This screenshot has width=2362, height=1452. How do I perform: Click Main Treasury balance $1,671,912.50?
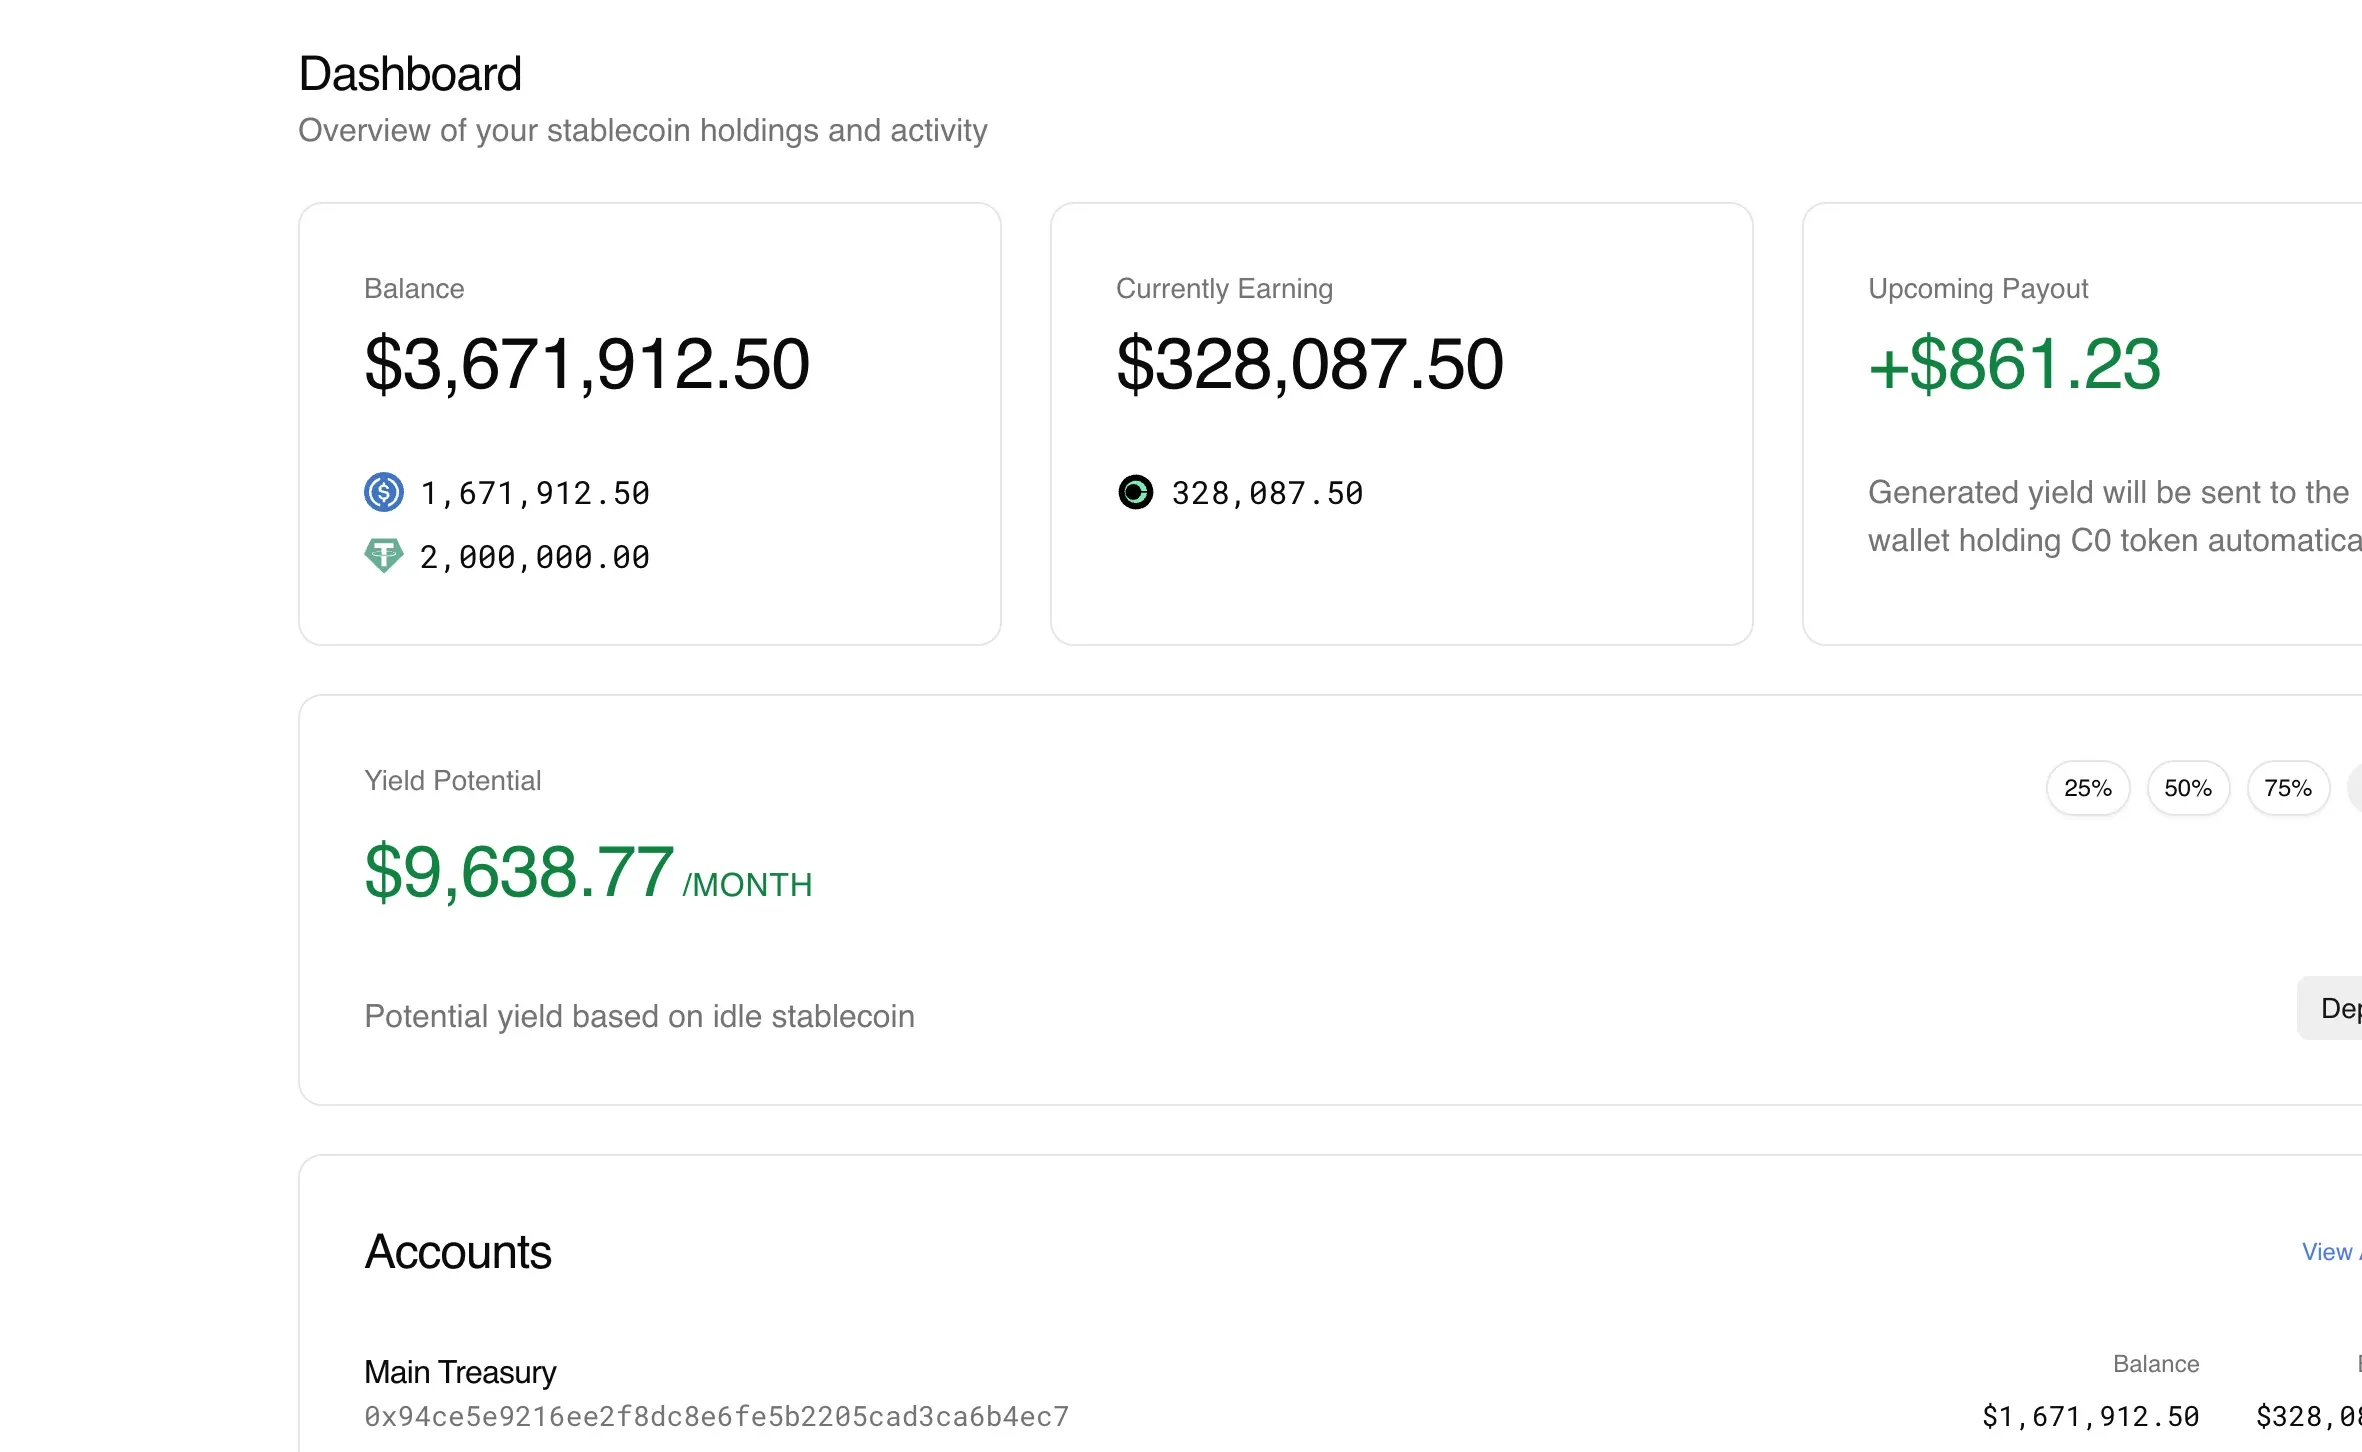[x=2089, y=1415]
